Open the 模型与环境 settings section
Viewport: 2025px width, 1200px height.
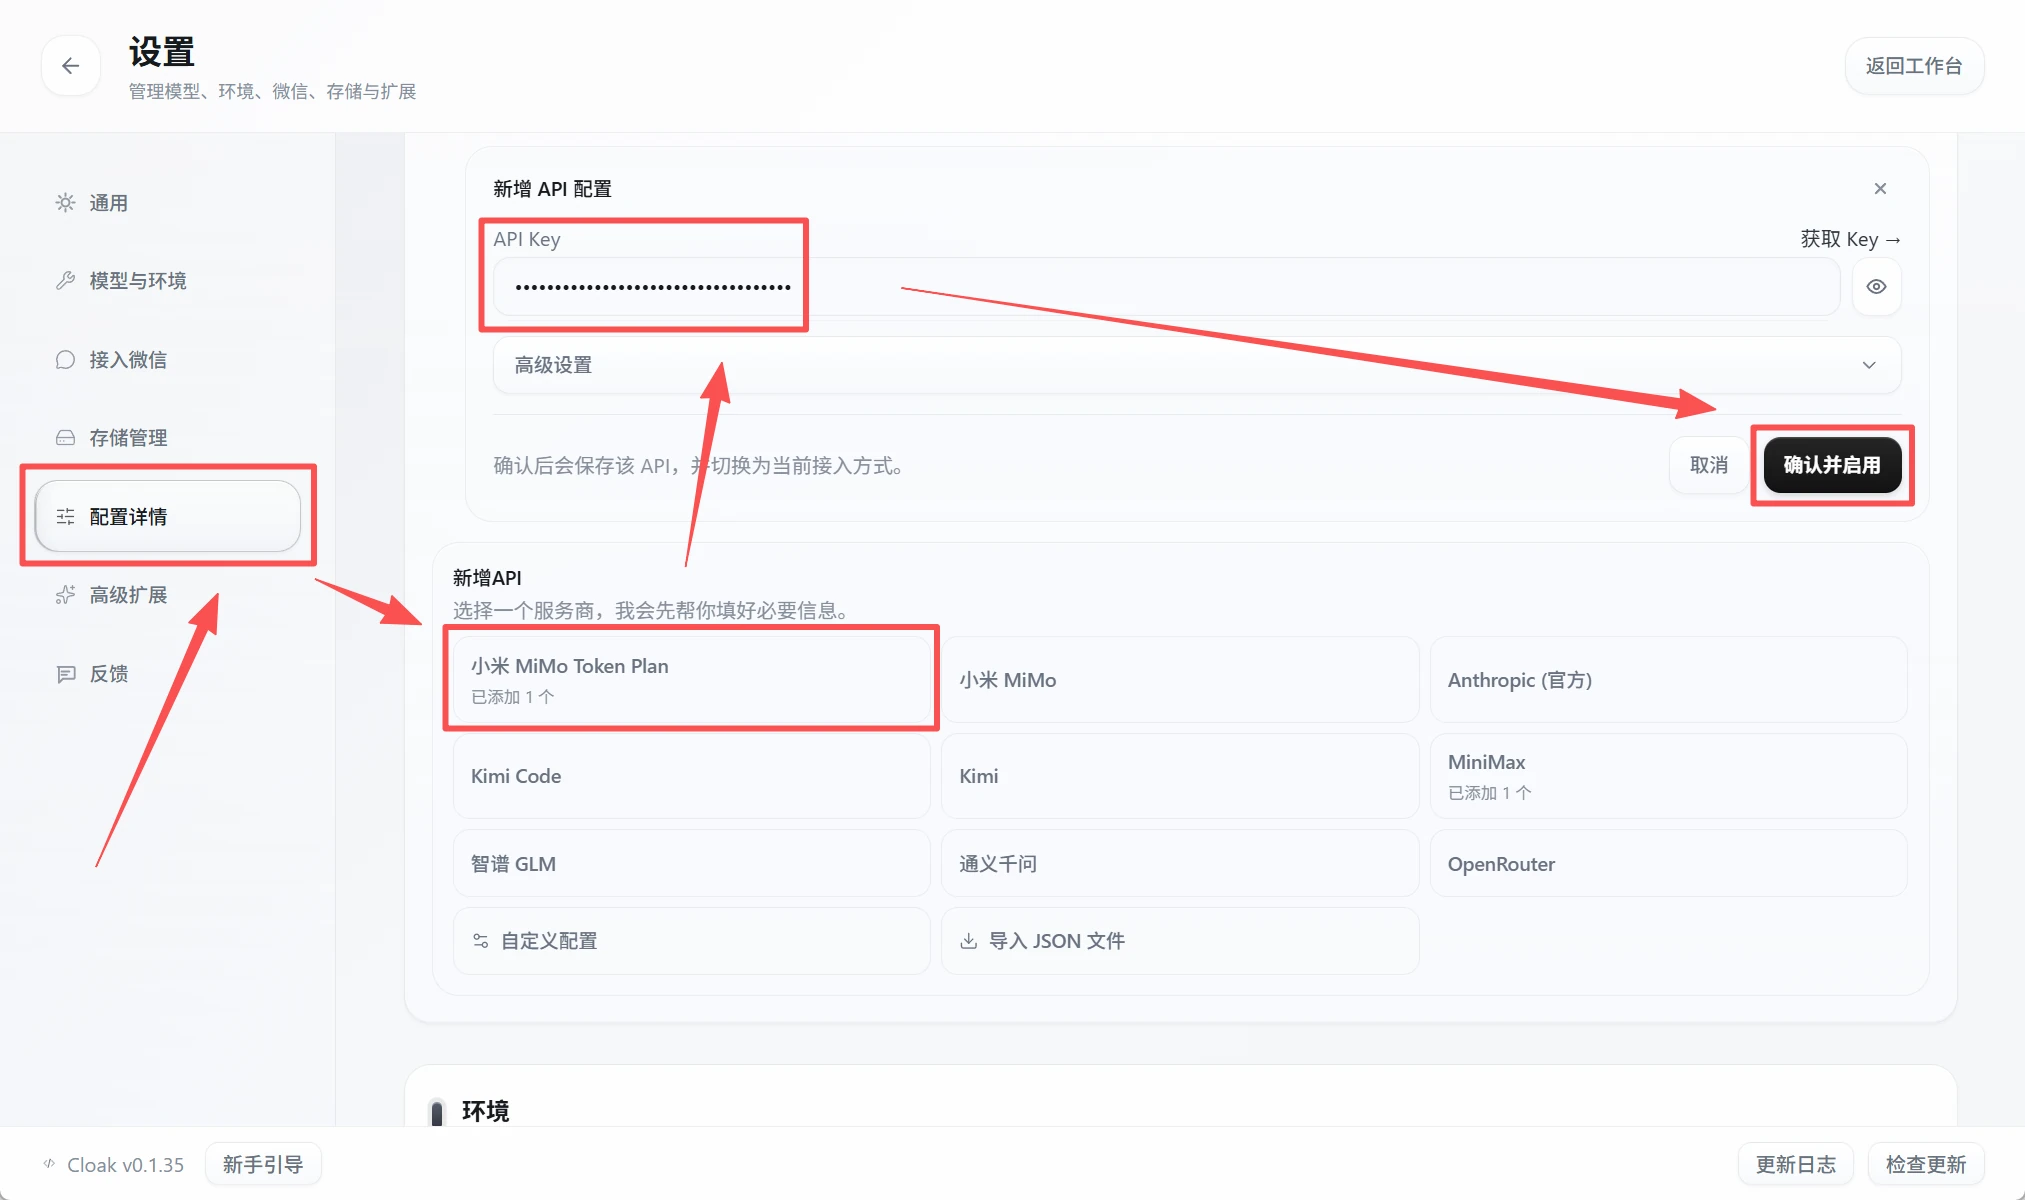click(168, 281)
